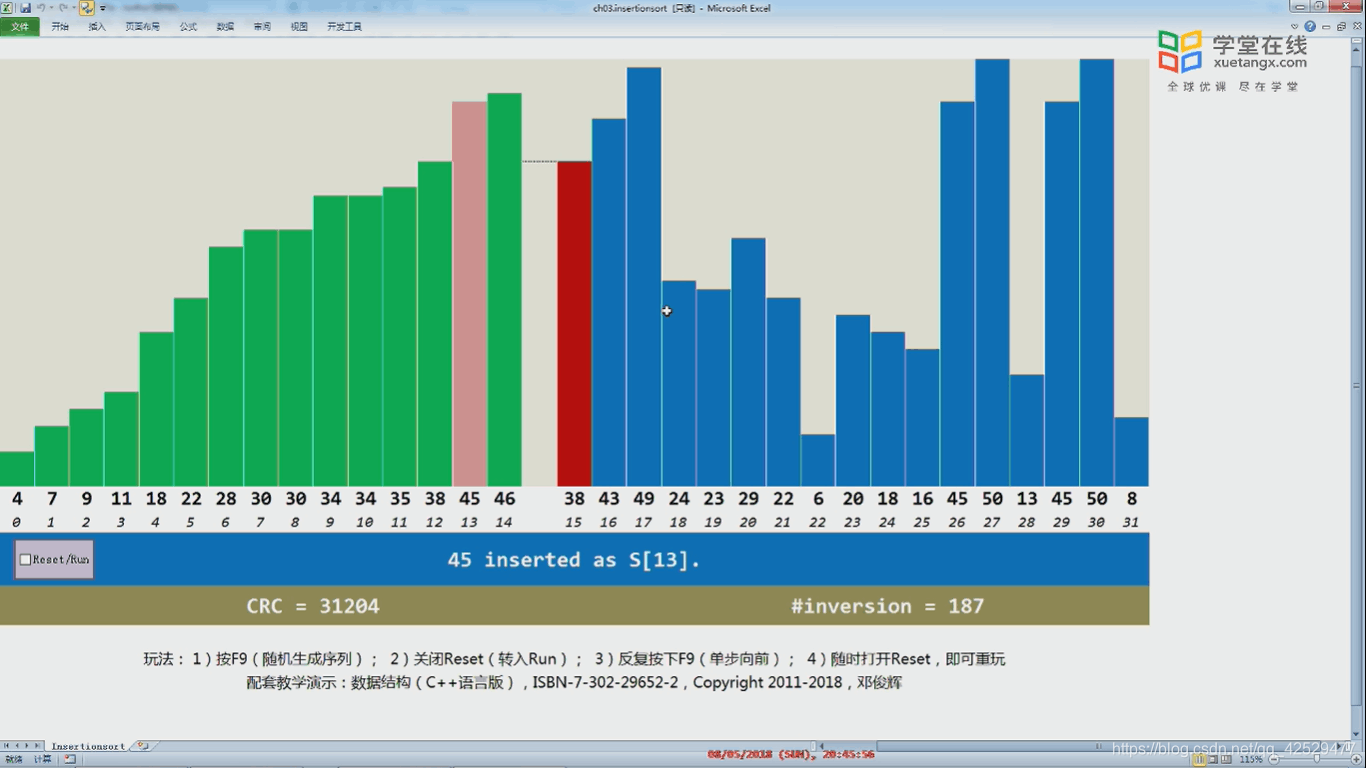Click the pink bar labeled 45 at index 13
This screenshot has width=1366, height=768.
[469, 294]
